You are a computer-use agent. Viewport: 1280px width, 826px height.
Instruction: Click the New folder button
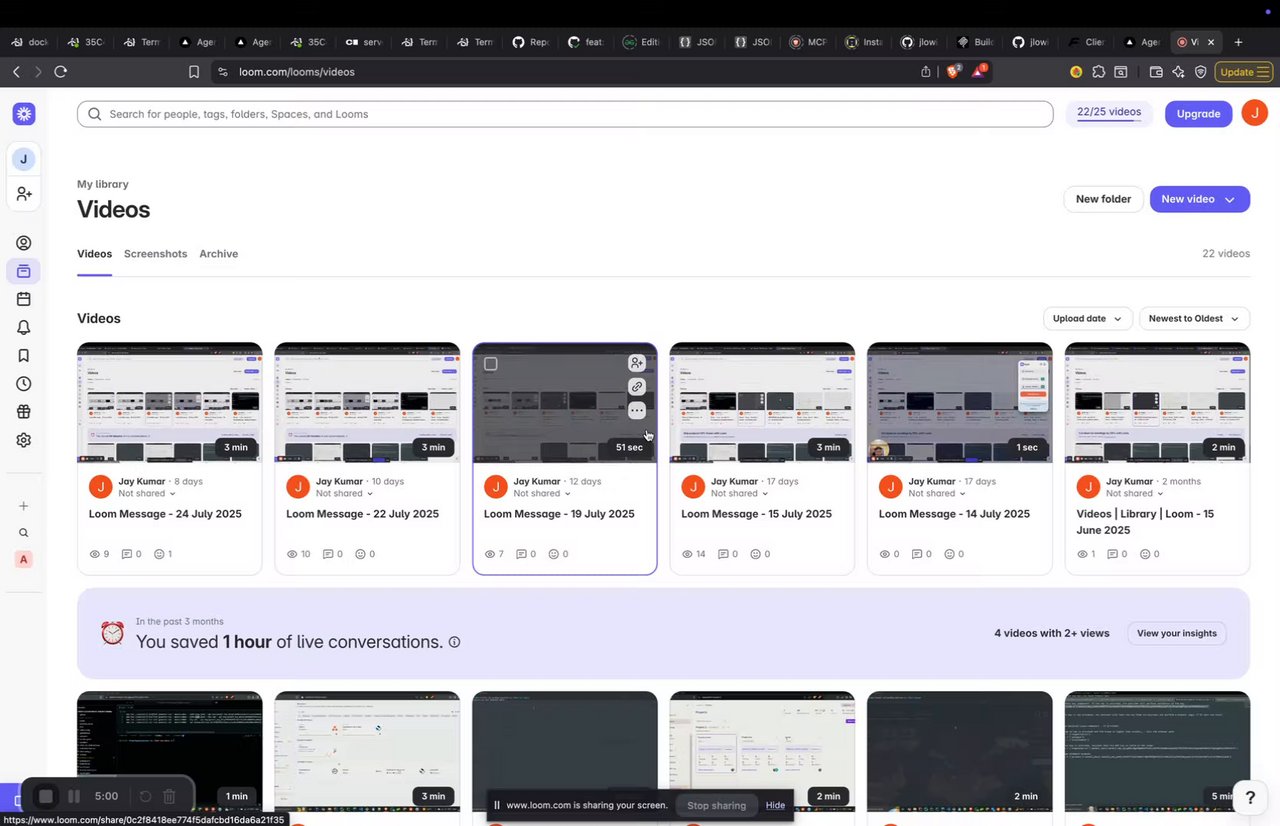pos(1103,199)
